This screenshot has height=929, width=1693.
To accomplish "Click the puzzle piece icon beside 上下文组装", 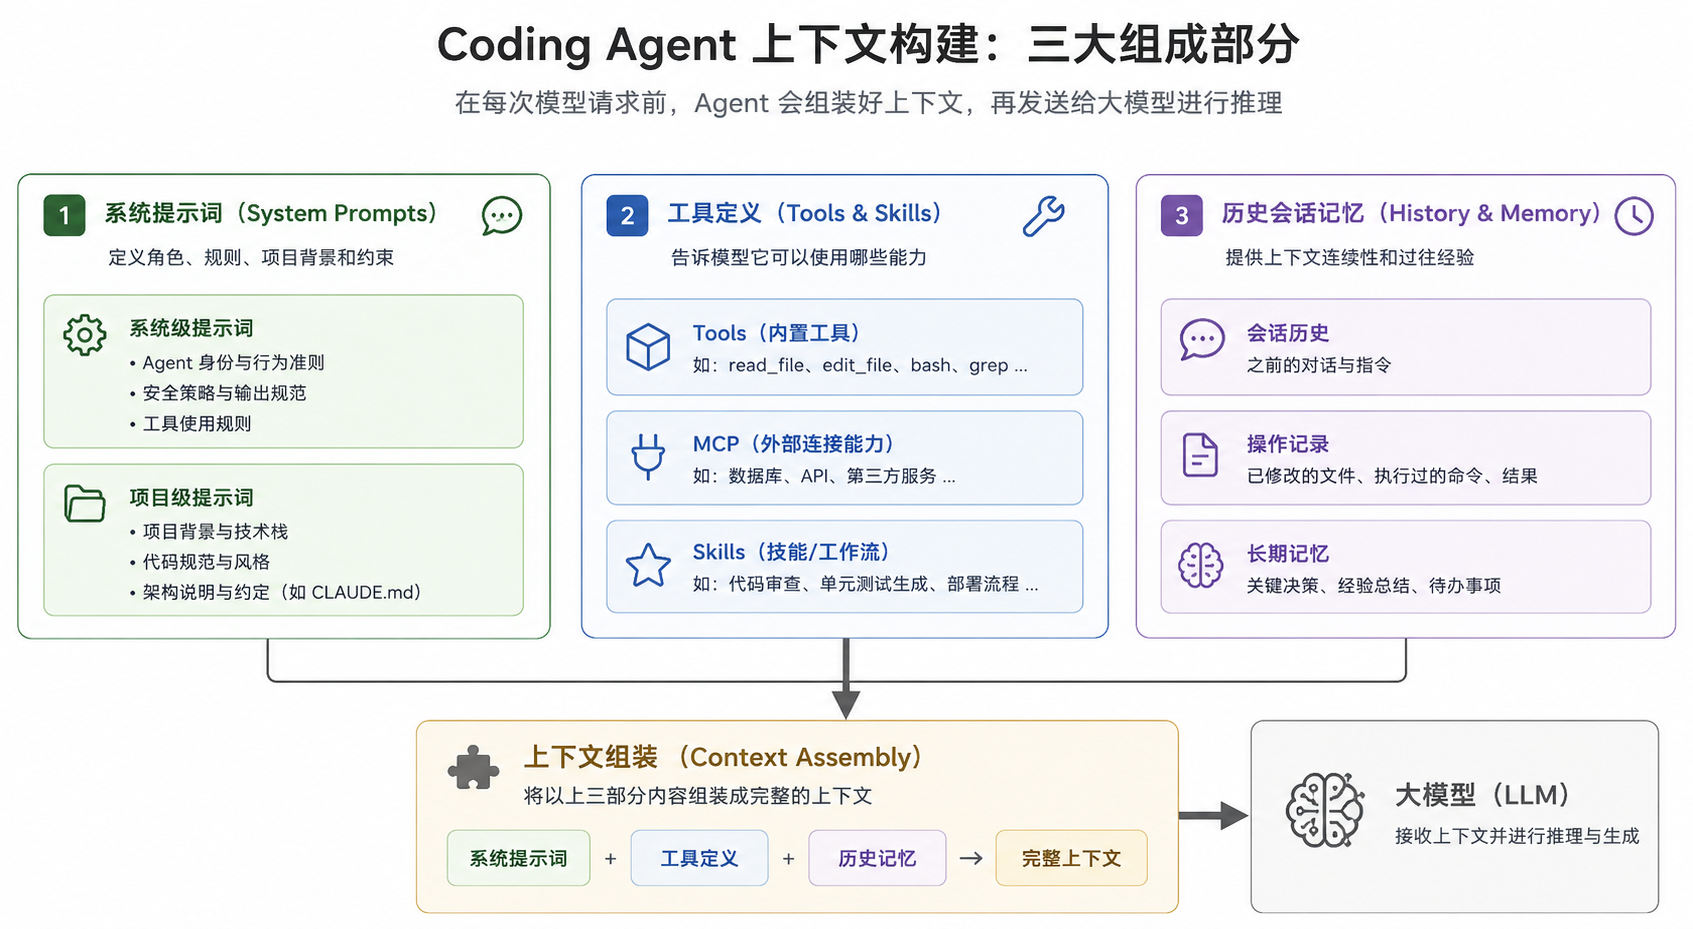I will [473, 768].
